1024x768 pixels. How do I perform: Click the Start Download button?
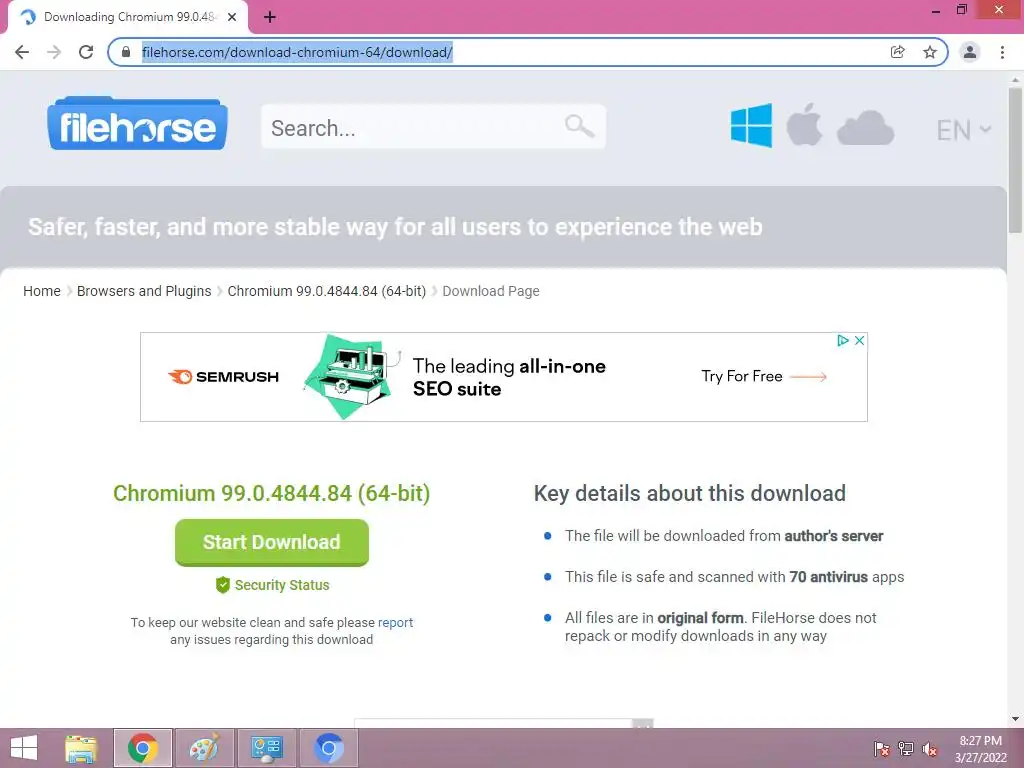tap(272, 542)
